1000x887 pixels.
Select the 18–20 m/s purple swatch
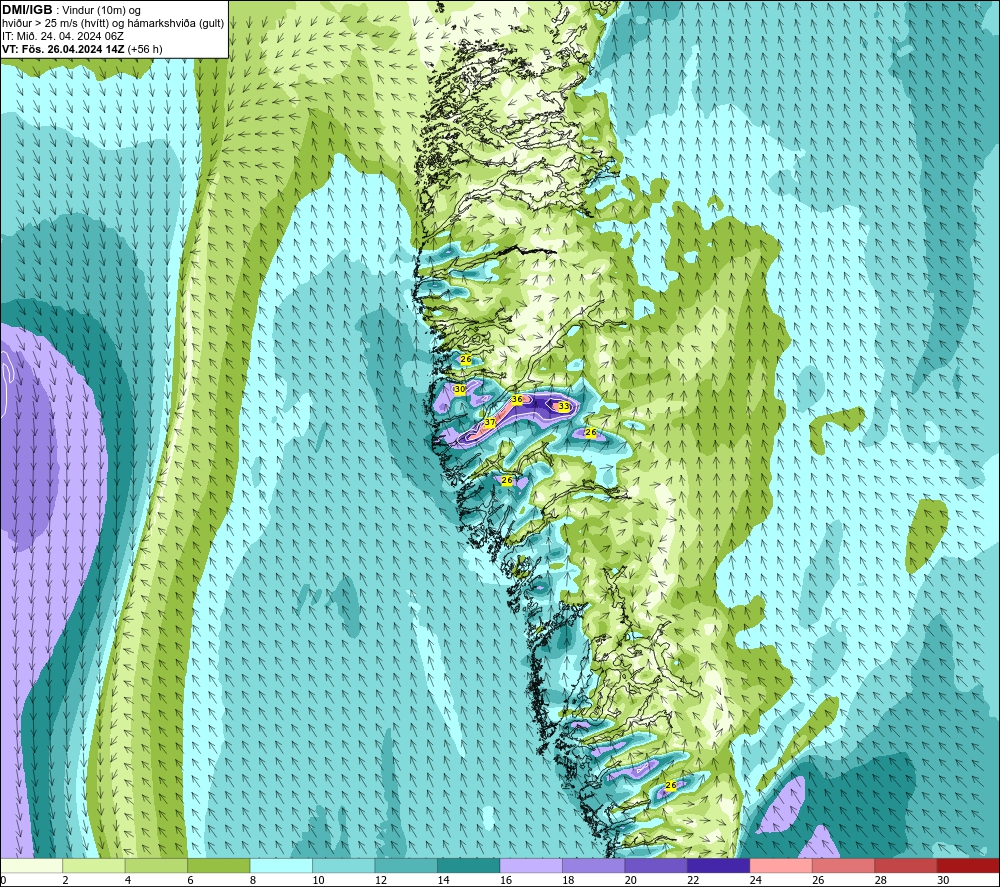(x=594, y=866)
